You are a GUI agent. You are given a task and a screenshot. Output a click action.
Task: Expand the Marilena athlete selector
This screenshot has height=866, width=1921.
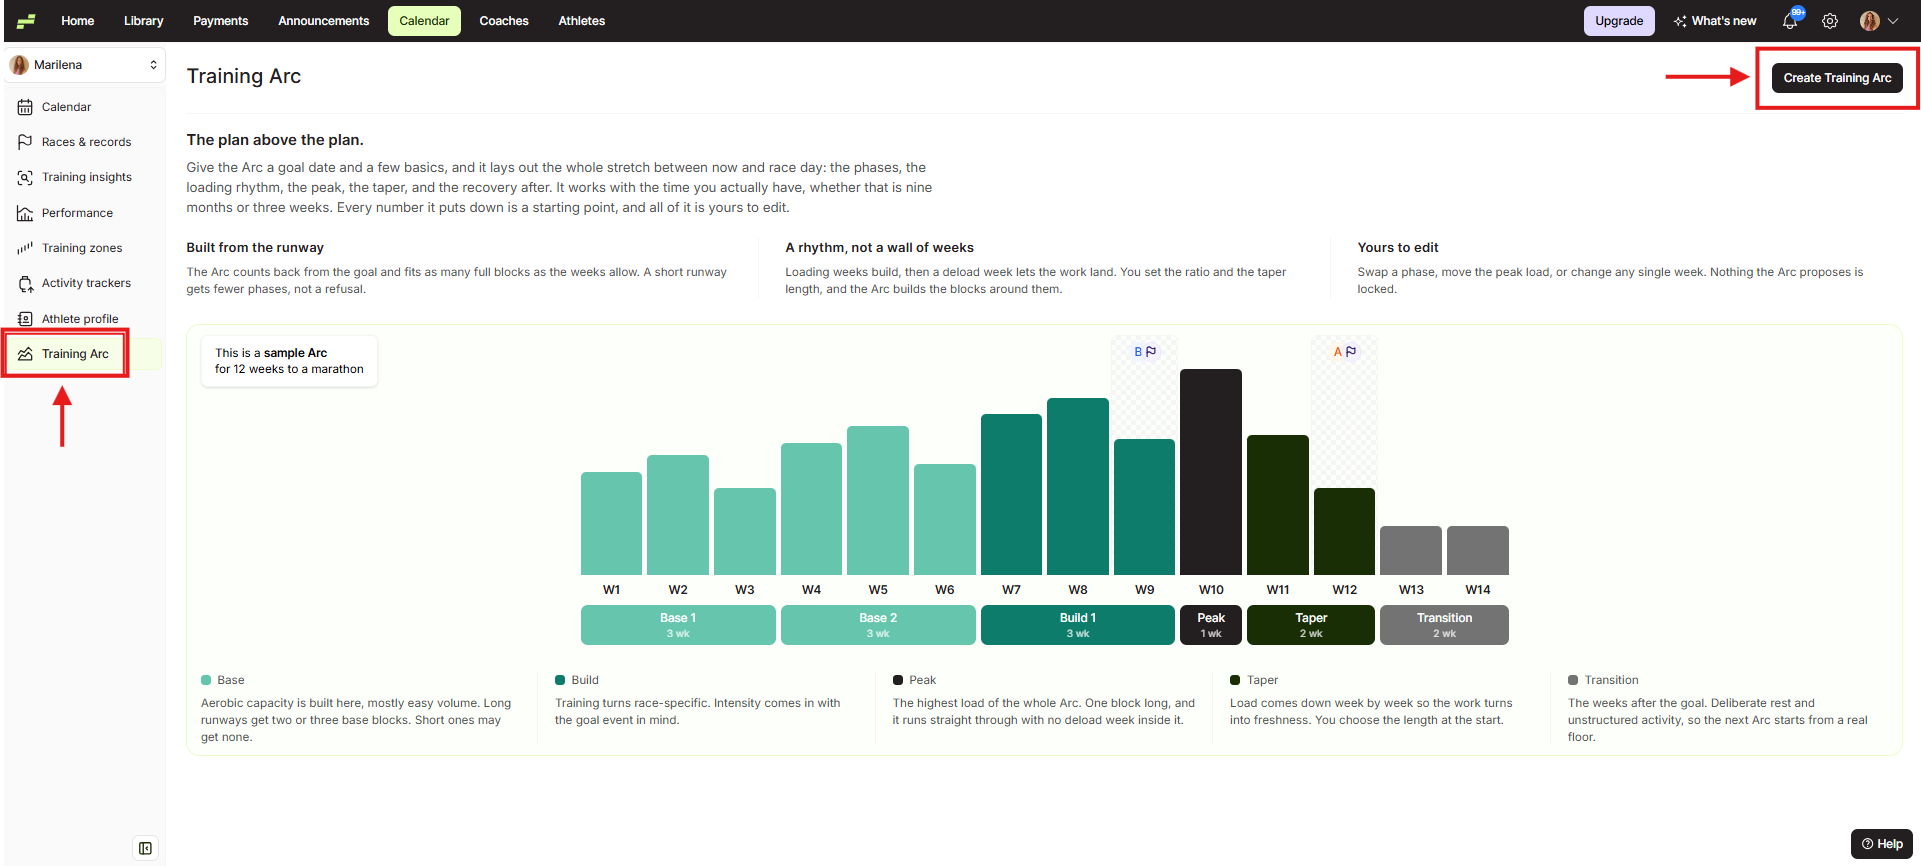coord(85,65)
